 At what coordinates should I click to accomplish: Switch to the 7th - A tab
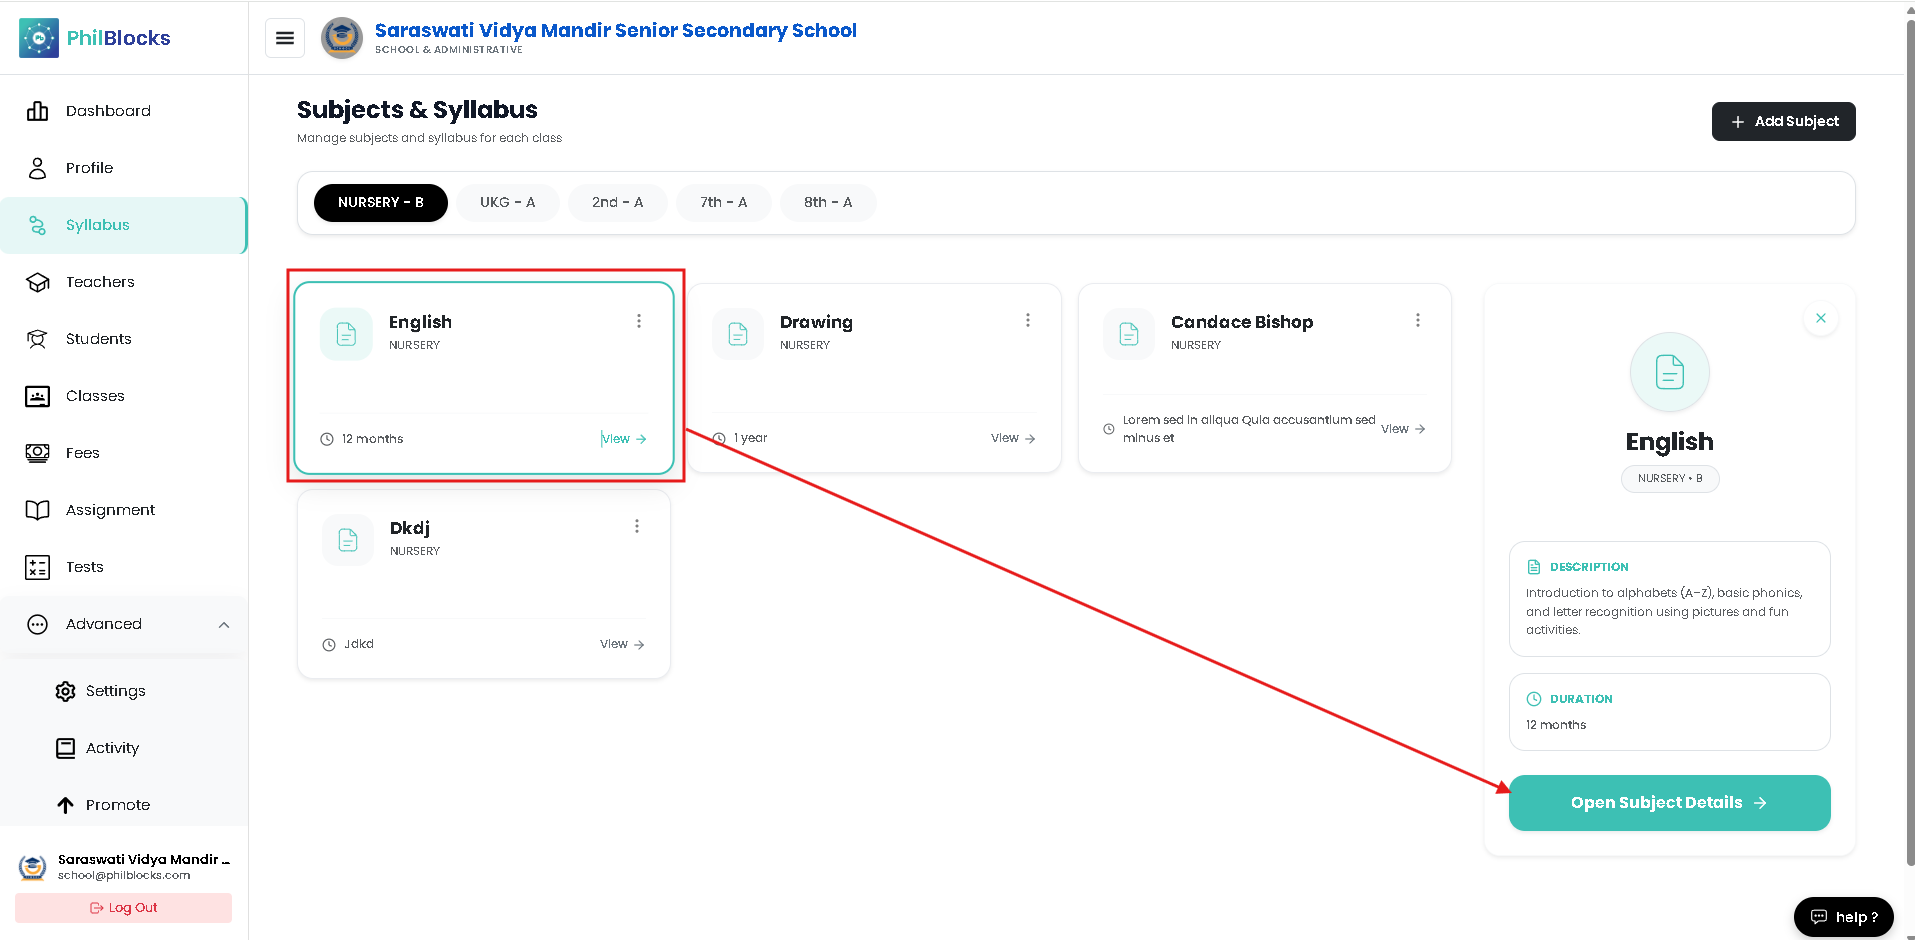[724, 202]
